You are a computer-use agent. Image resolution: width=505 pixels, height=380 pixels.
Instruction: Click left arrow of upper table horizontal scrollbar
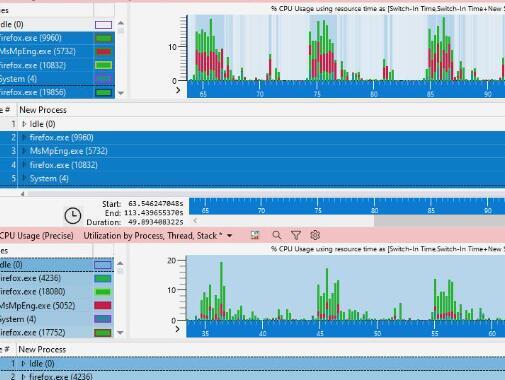coord(22,194)
